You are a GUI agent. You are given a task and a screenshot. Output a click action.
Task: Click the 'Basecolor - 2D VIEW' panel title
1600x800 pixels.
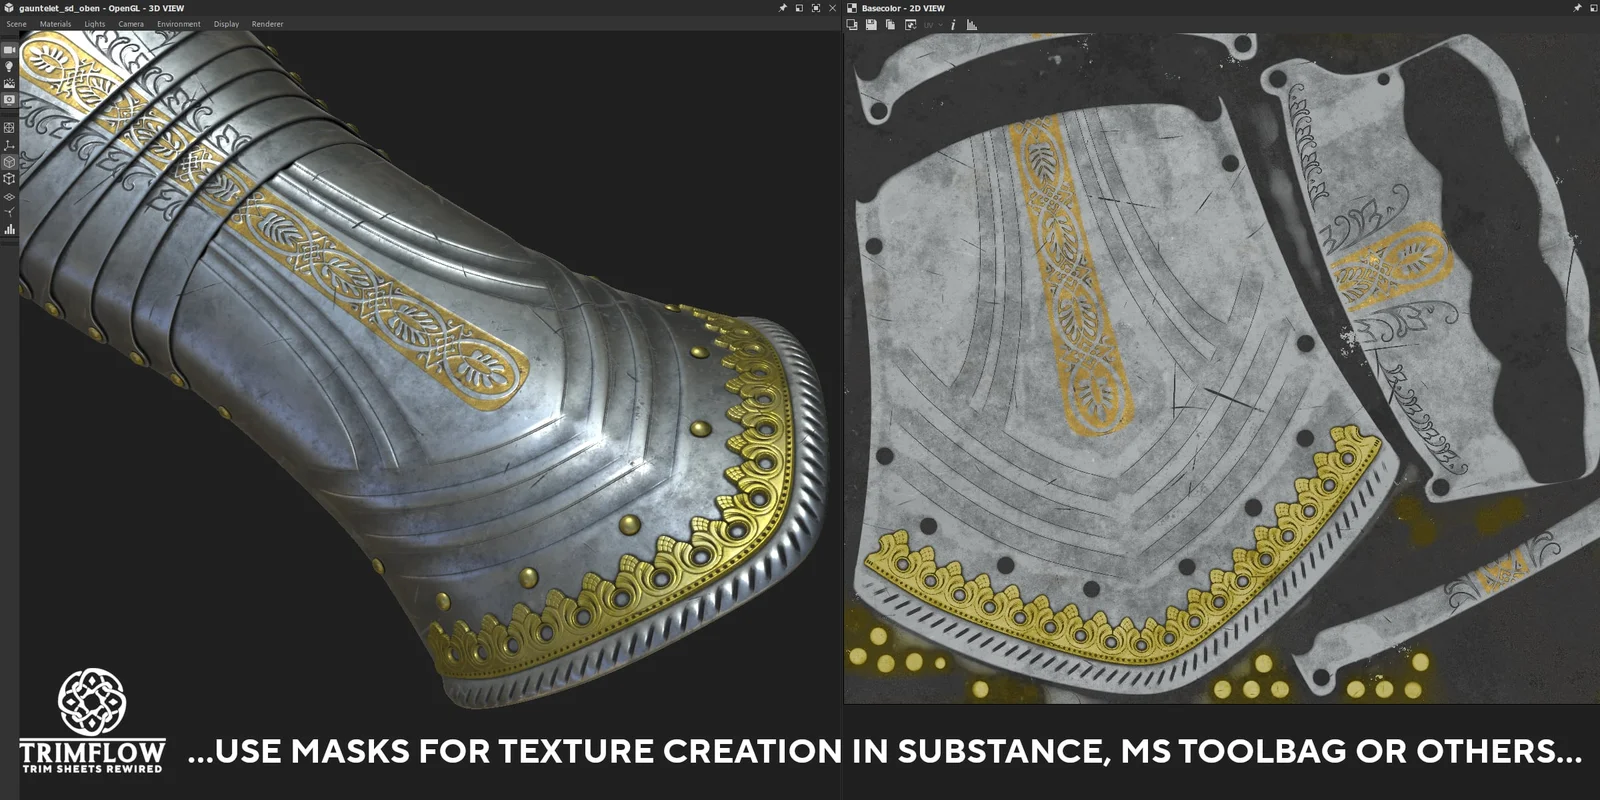tap(903, 8)
